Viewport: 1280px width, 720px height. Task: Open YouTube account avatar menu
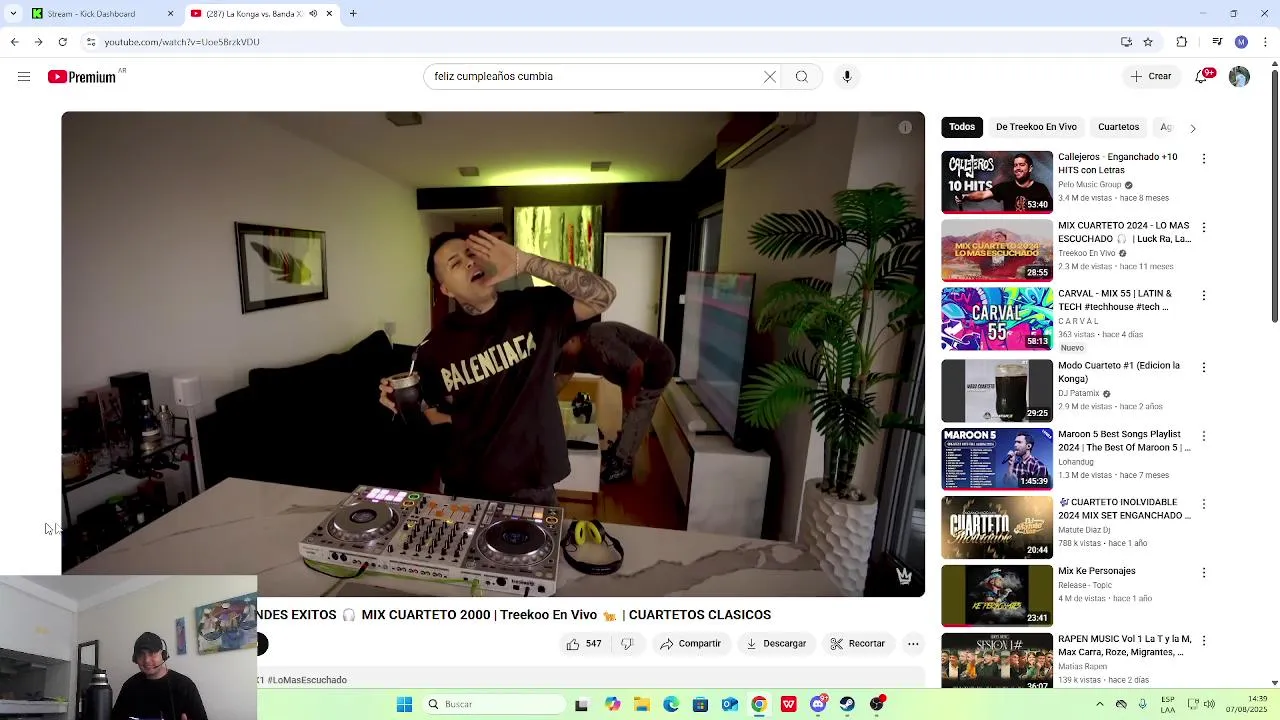click(x=1239, y=77)
